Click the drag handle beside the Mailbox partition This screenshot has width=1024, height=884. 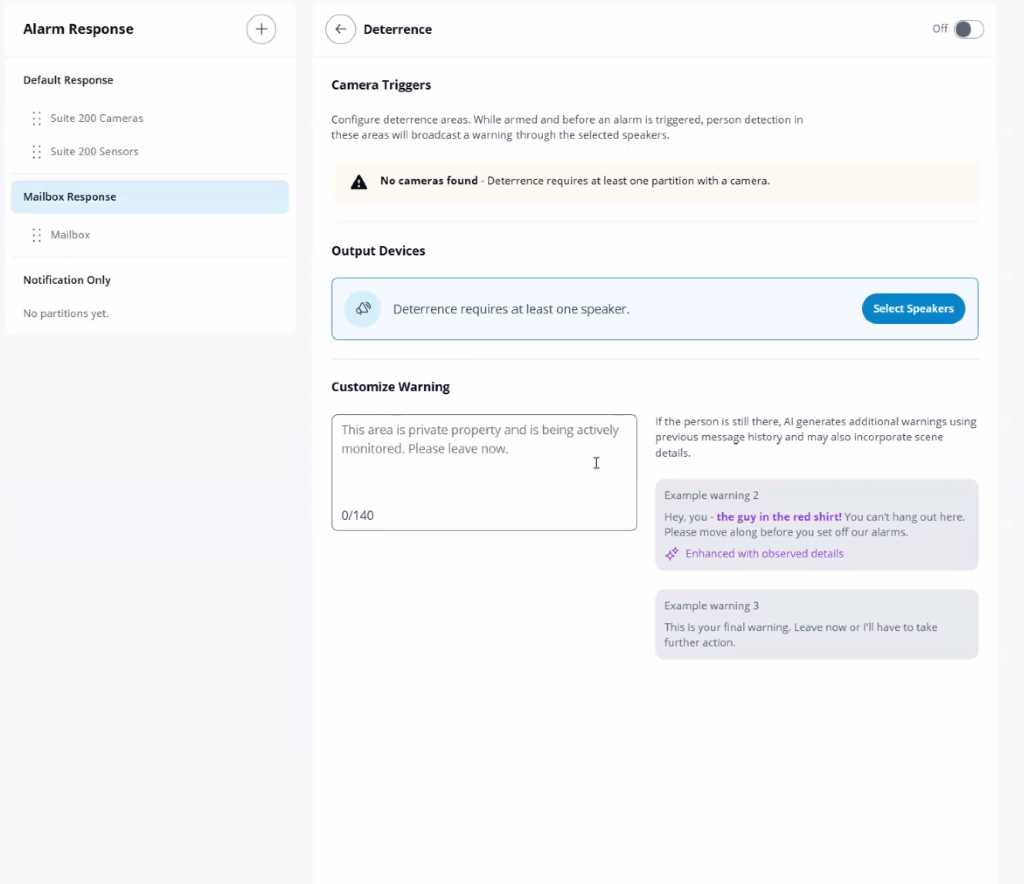[x=37, y=235]
